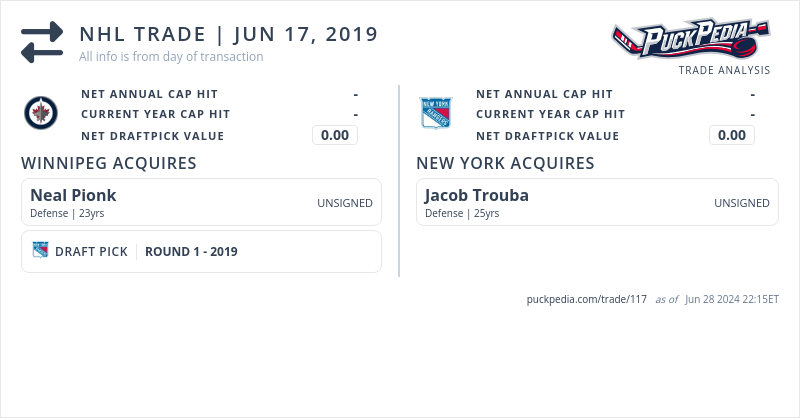The width and height of the screenshot is (800, 418).
Task: Click the puckpedia.com/trade/117 URL
Action: [586, 299]
